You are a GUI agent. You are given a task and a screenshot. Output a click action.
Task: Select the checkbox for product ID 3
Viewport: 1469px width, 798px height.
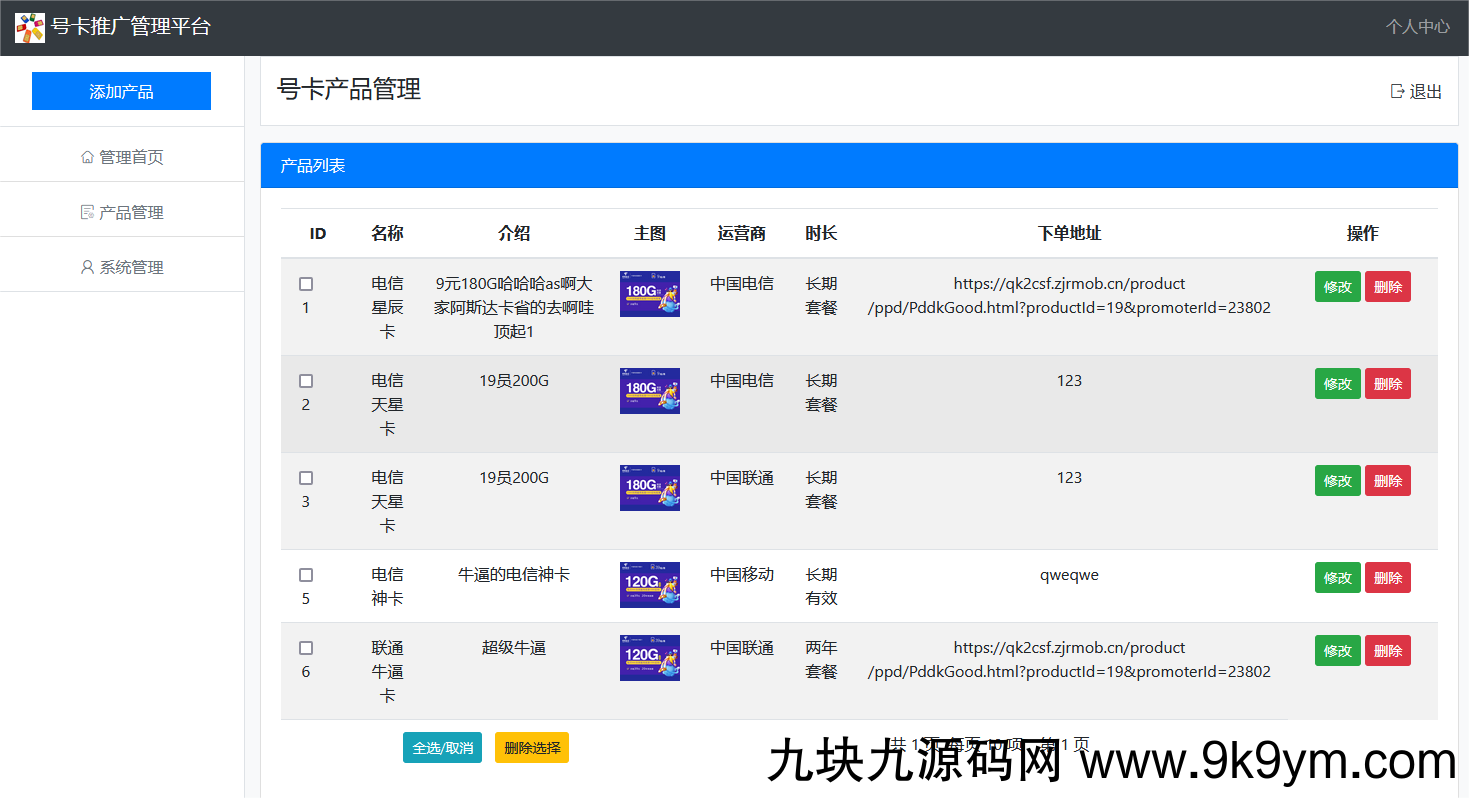[x=306, y=478]
